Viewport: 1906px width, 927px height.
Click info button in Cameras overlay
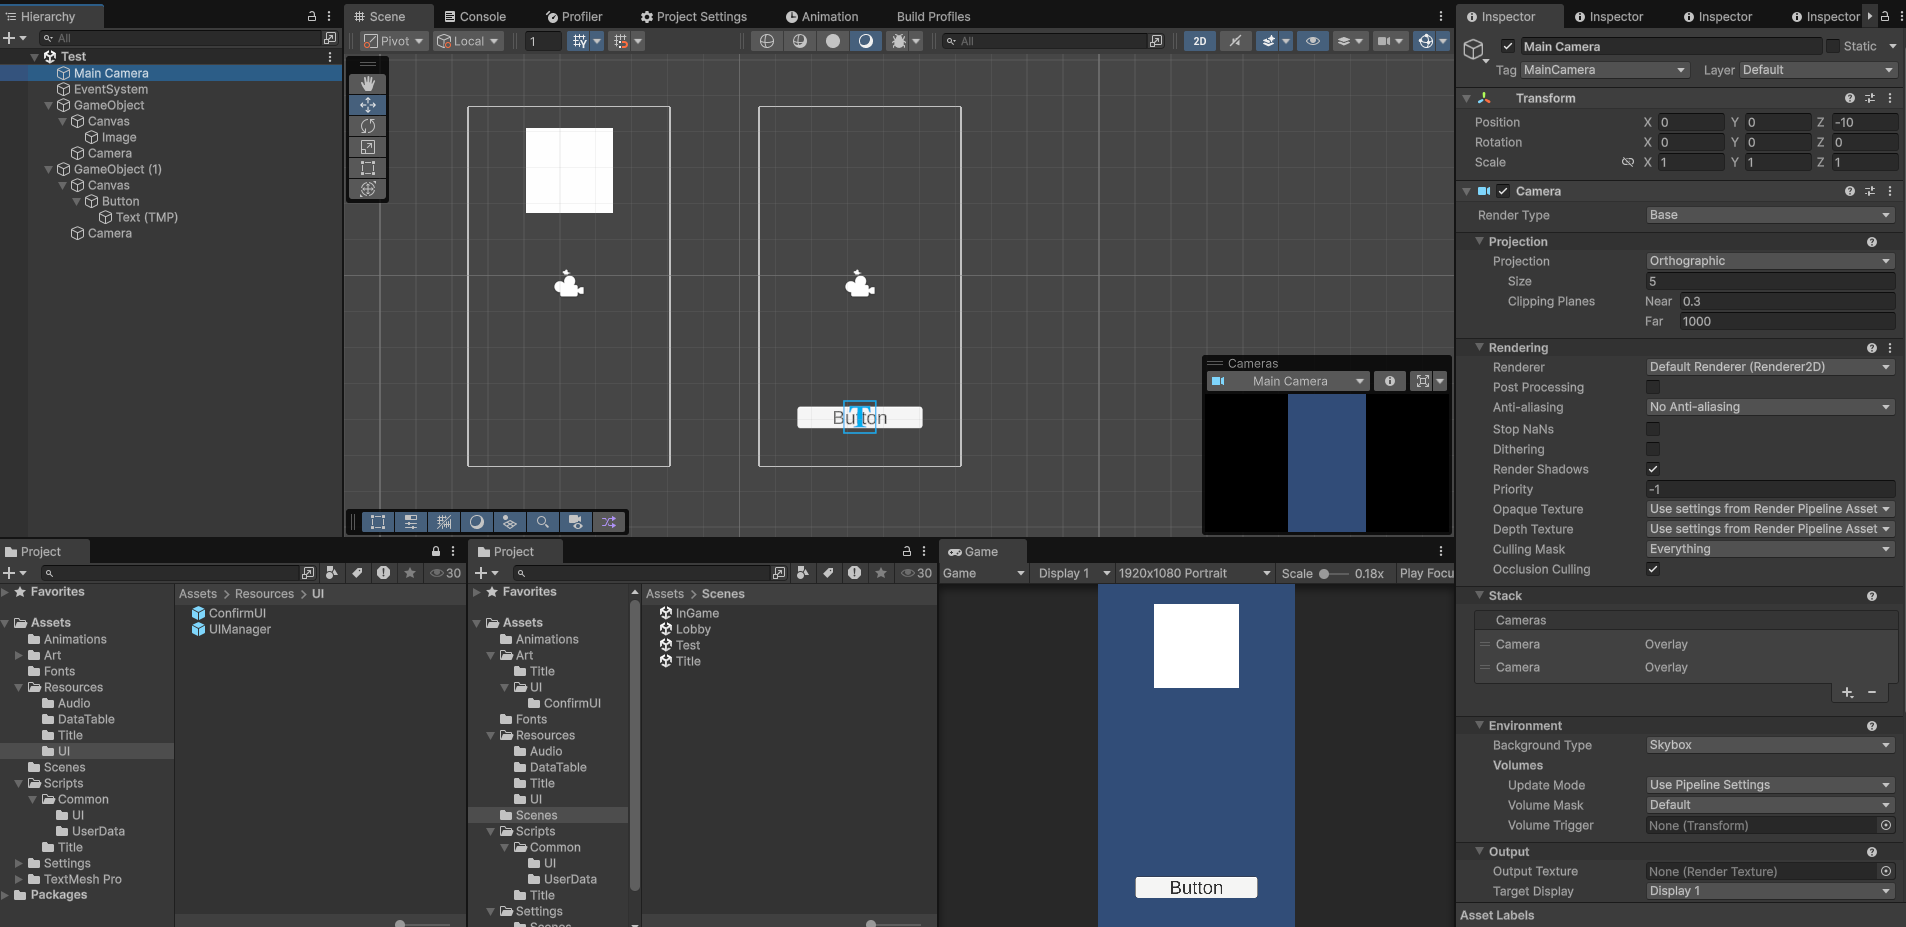tap(1390, 381)
